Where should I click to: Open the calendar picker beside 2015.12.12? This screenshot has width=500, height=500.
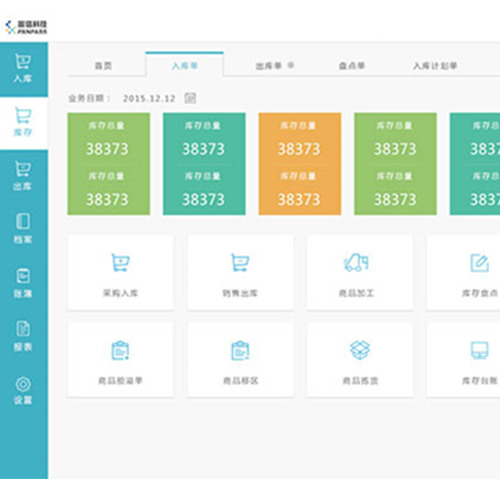pos(190,98)
